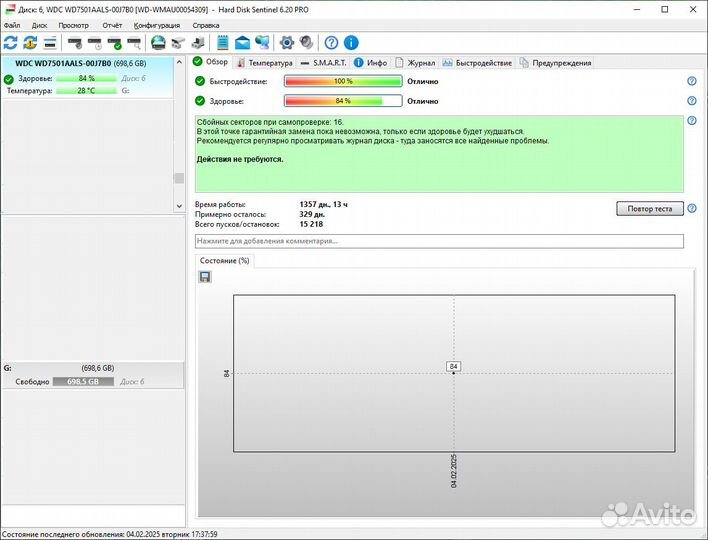Open the Файл menu
This screenshot has width=708, height=540.
click(12, 24)
